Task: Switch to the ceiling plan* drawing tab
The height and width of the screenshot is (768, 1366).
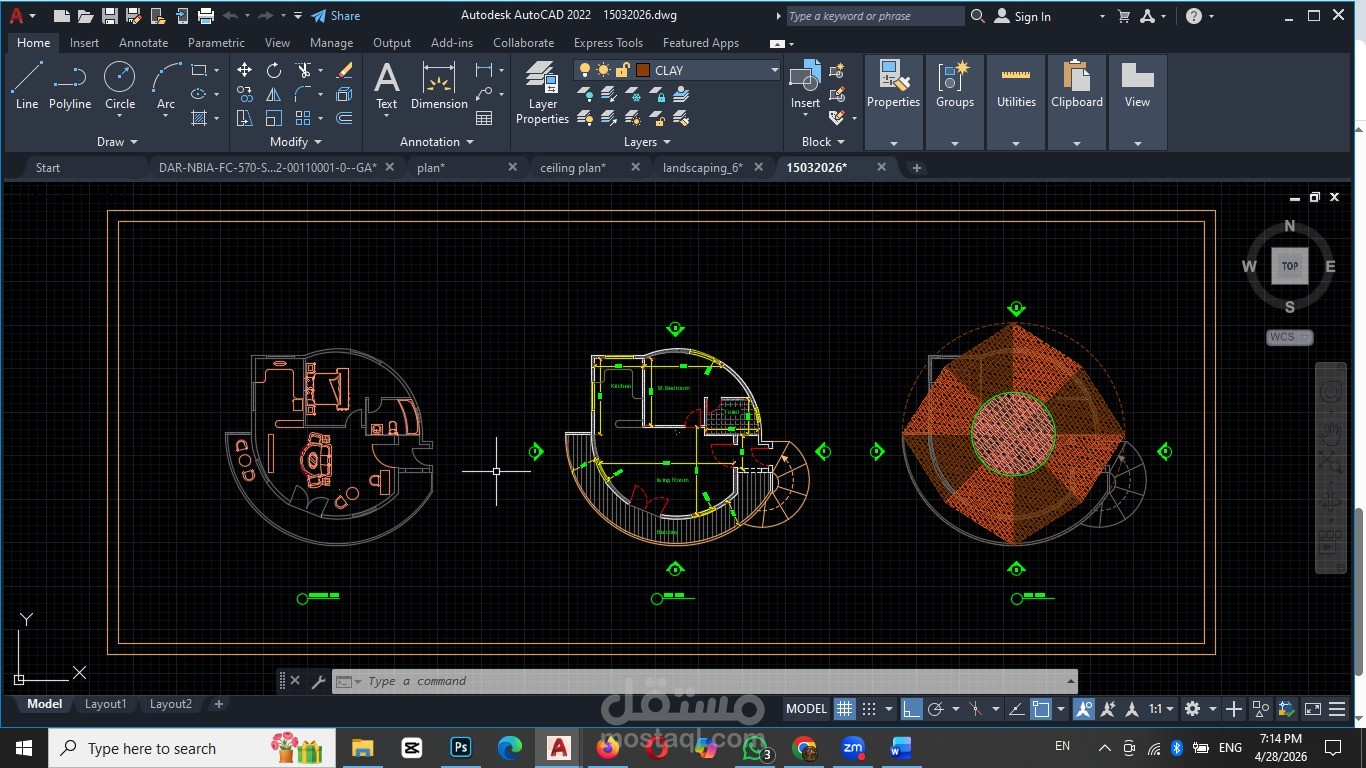Action: 573,168
